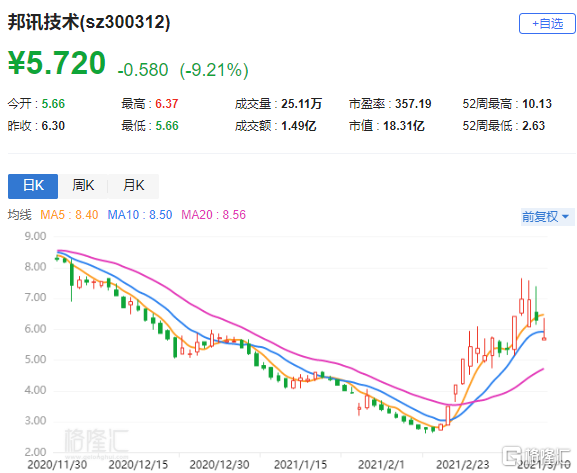
Task: Click the 成交量 volume 25.11万
Action: [x=302, y=104]
